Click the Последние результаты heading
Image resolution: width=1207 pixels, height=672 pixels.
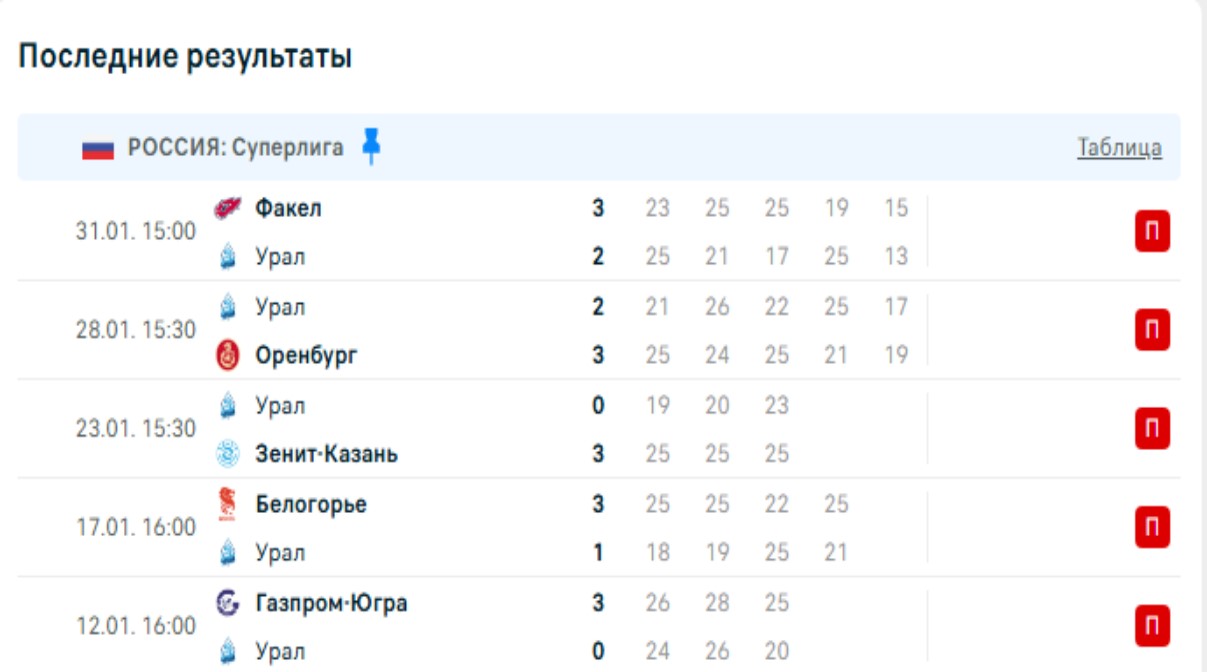pyautogui.click(x=185, y=56)
